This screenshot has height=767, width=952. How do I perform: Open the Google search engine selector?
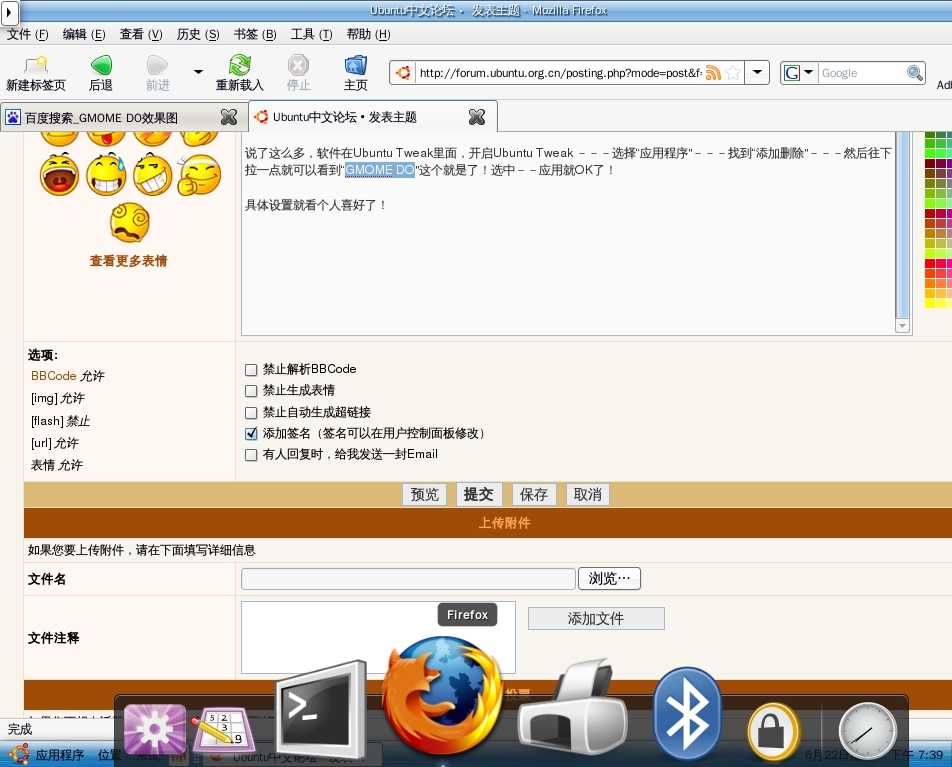pyautogui.click(x=798, y=73)
